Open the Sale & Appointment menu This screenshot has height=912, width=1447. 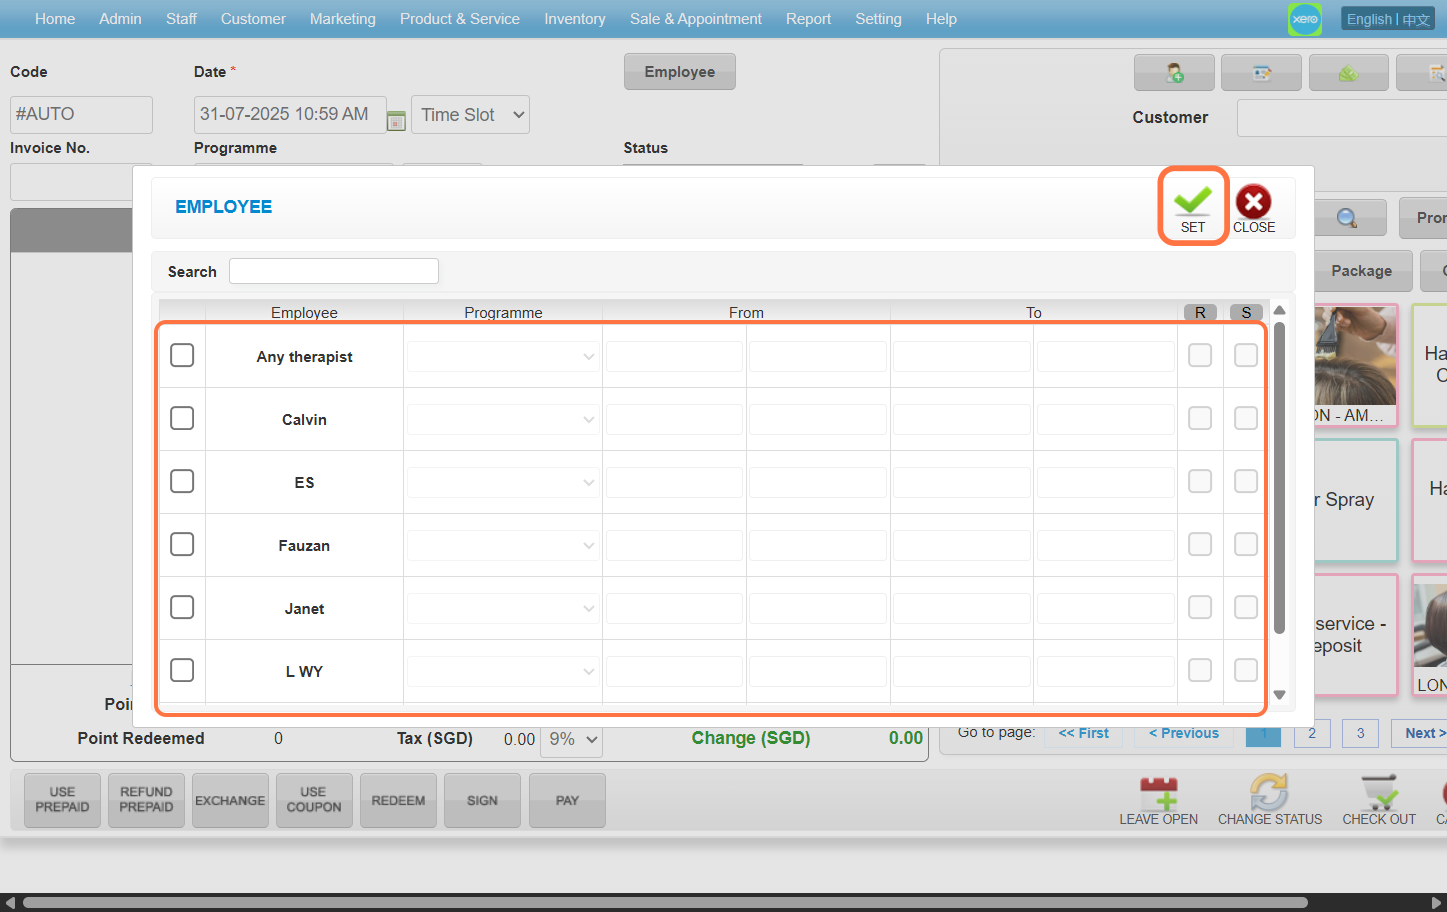pos(695,19)
